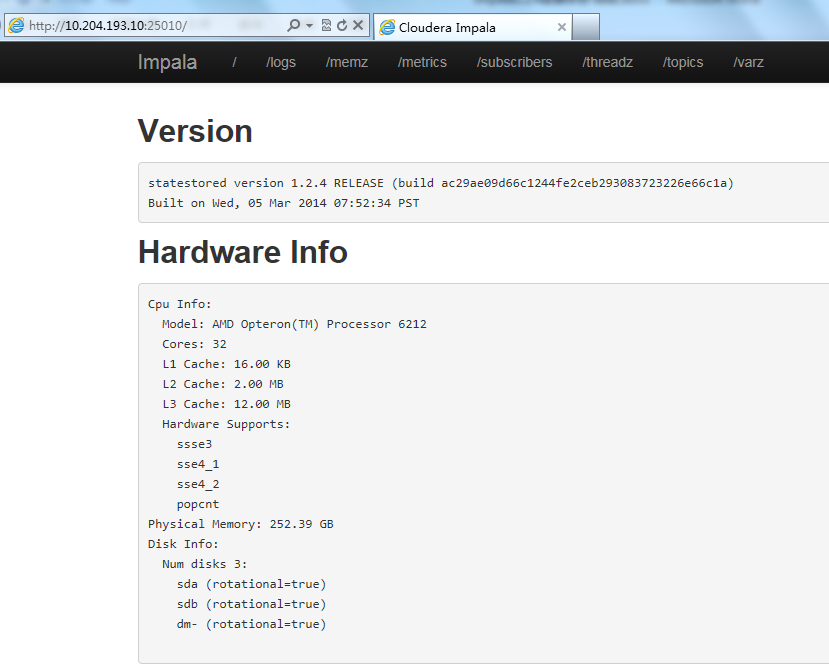Viewport: 829px width, 667px height.
Task: Open the /subscribers page
Action: (x=514, y=62)
